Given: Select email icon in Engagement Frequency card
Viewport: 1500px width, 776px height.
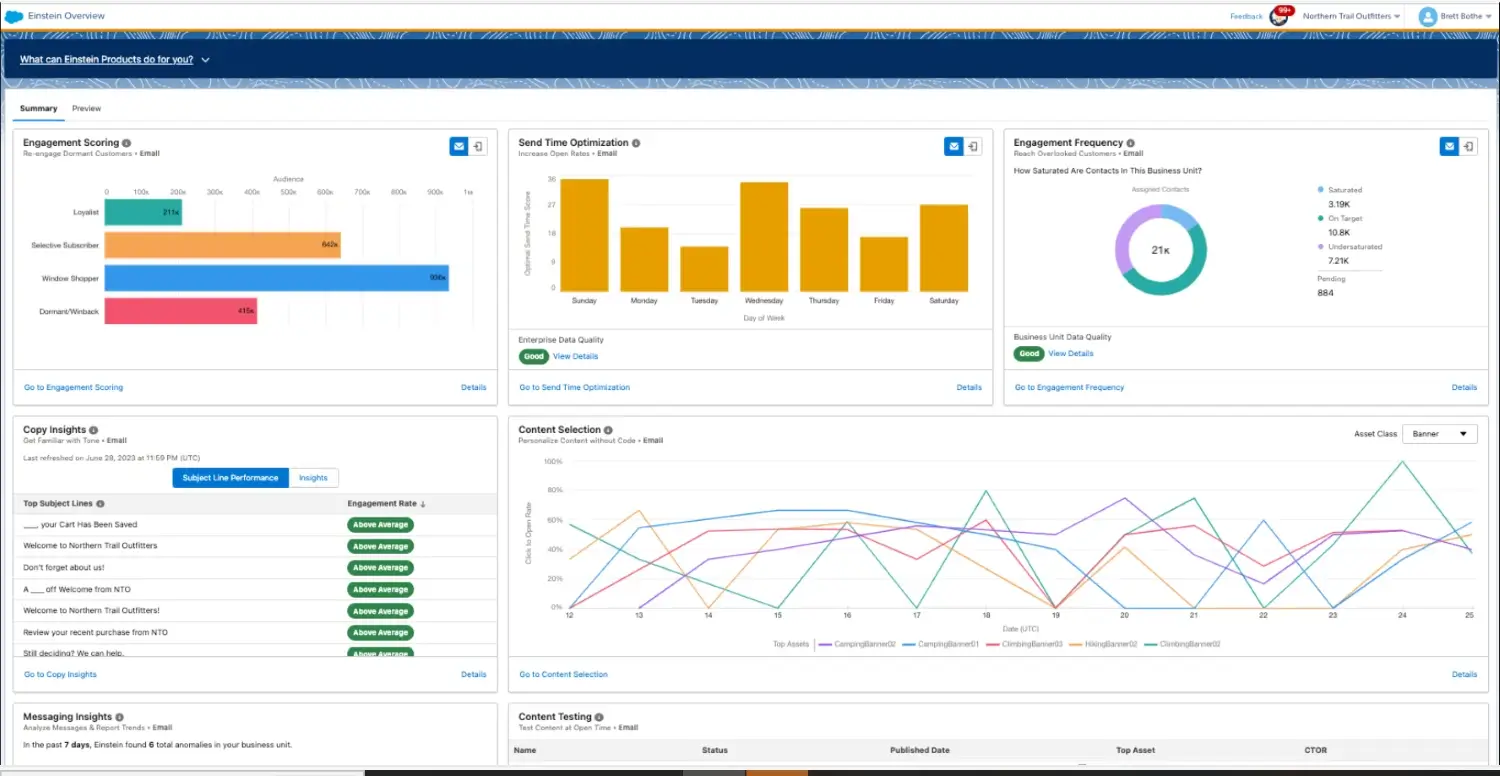Looking at the screenshot, I should (x=1449, y=147).
